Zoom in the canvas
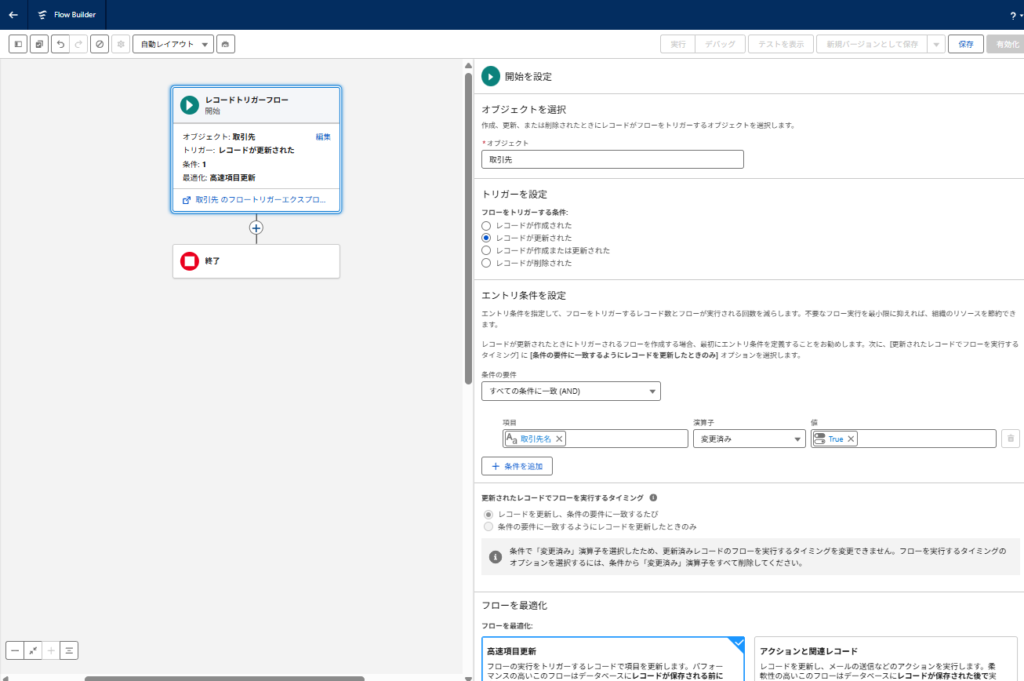 click(51, 650)
